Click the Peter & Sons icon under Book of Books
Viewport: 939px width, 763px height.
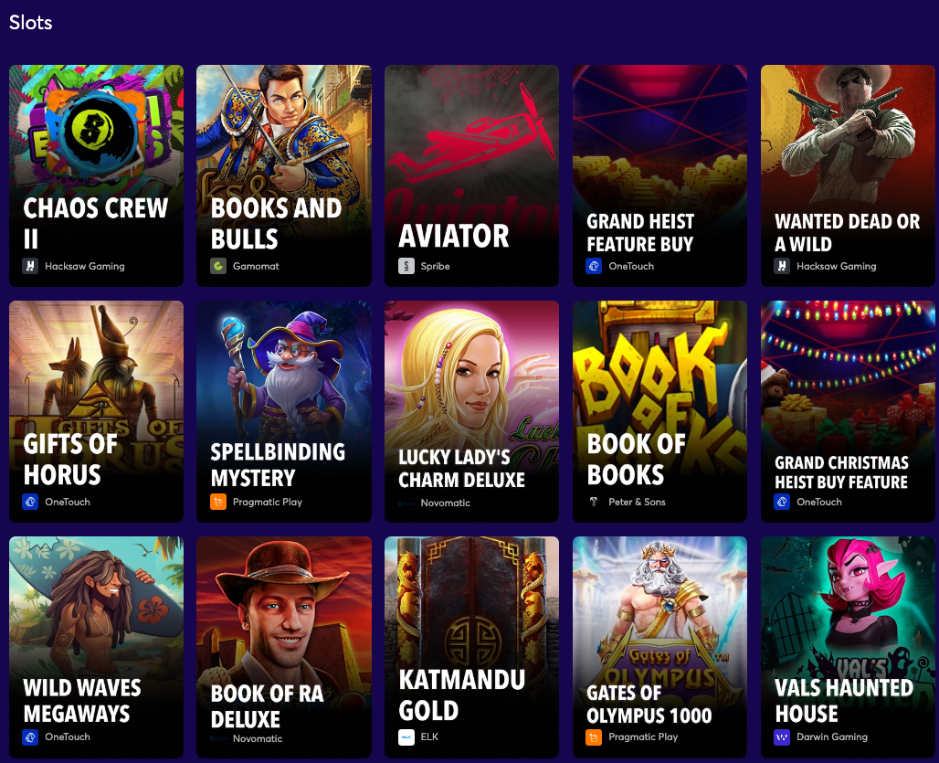tap(593, 502)
